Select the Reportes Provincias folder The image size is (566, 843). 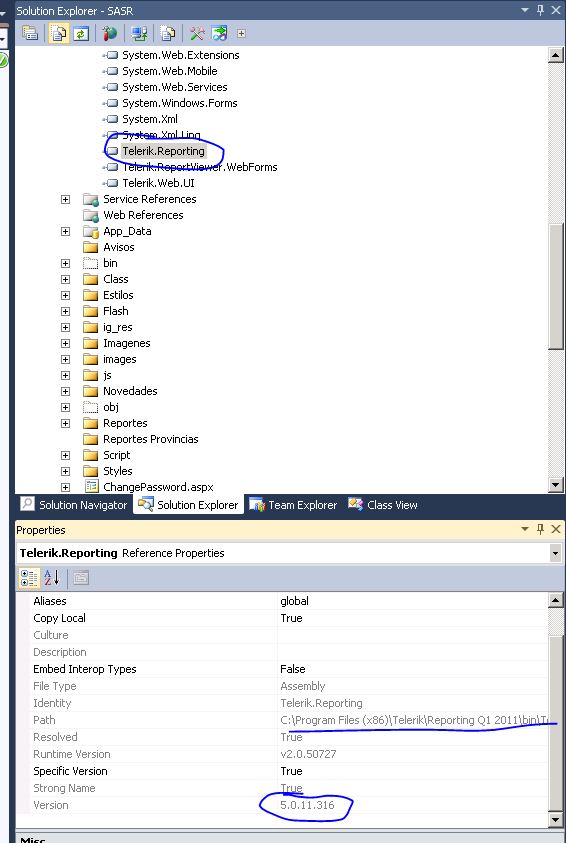point(151,439)
